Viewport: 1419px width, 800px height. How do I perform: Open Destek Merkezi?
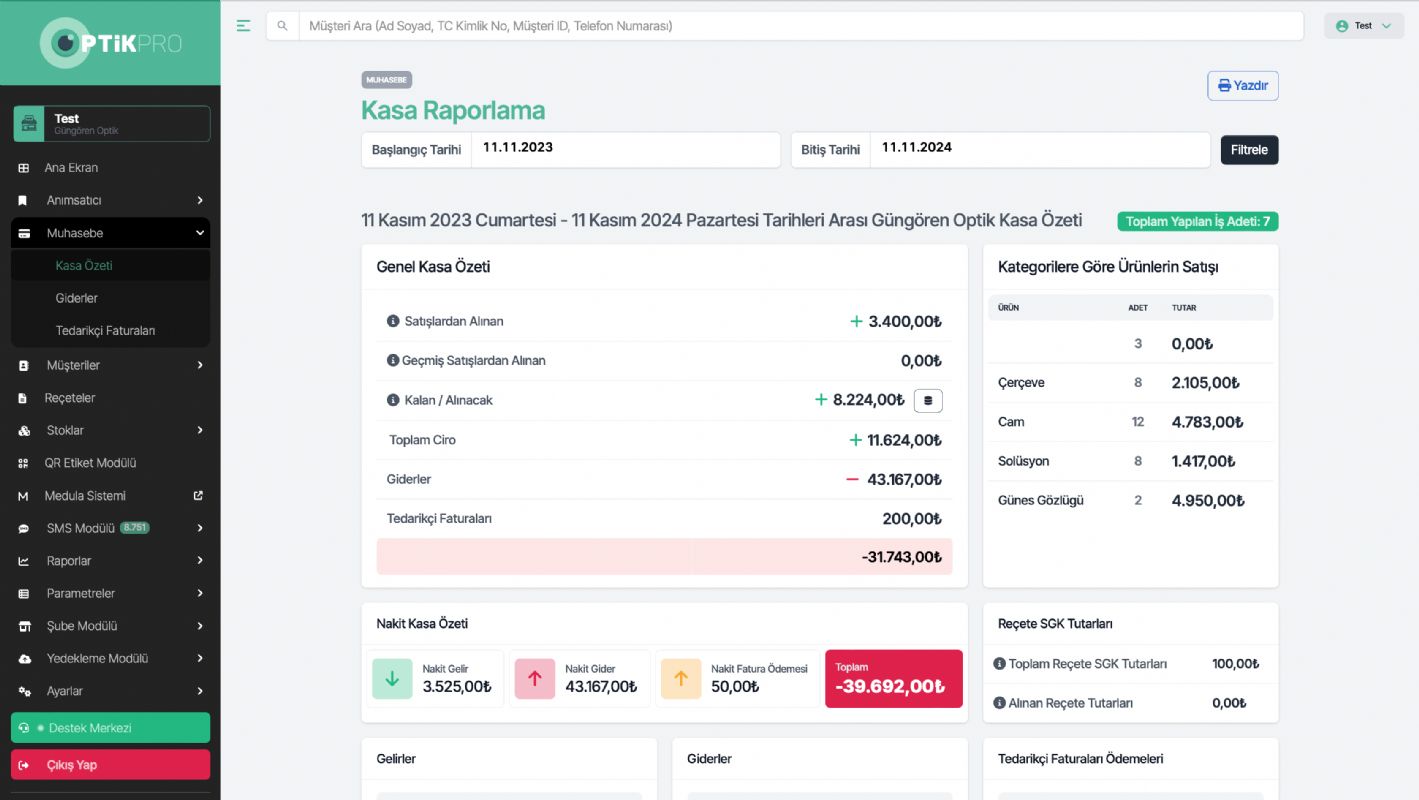[110, 728]
